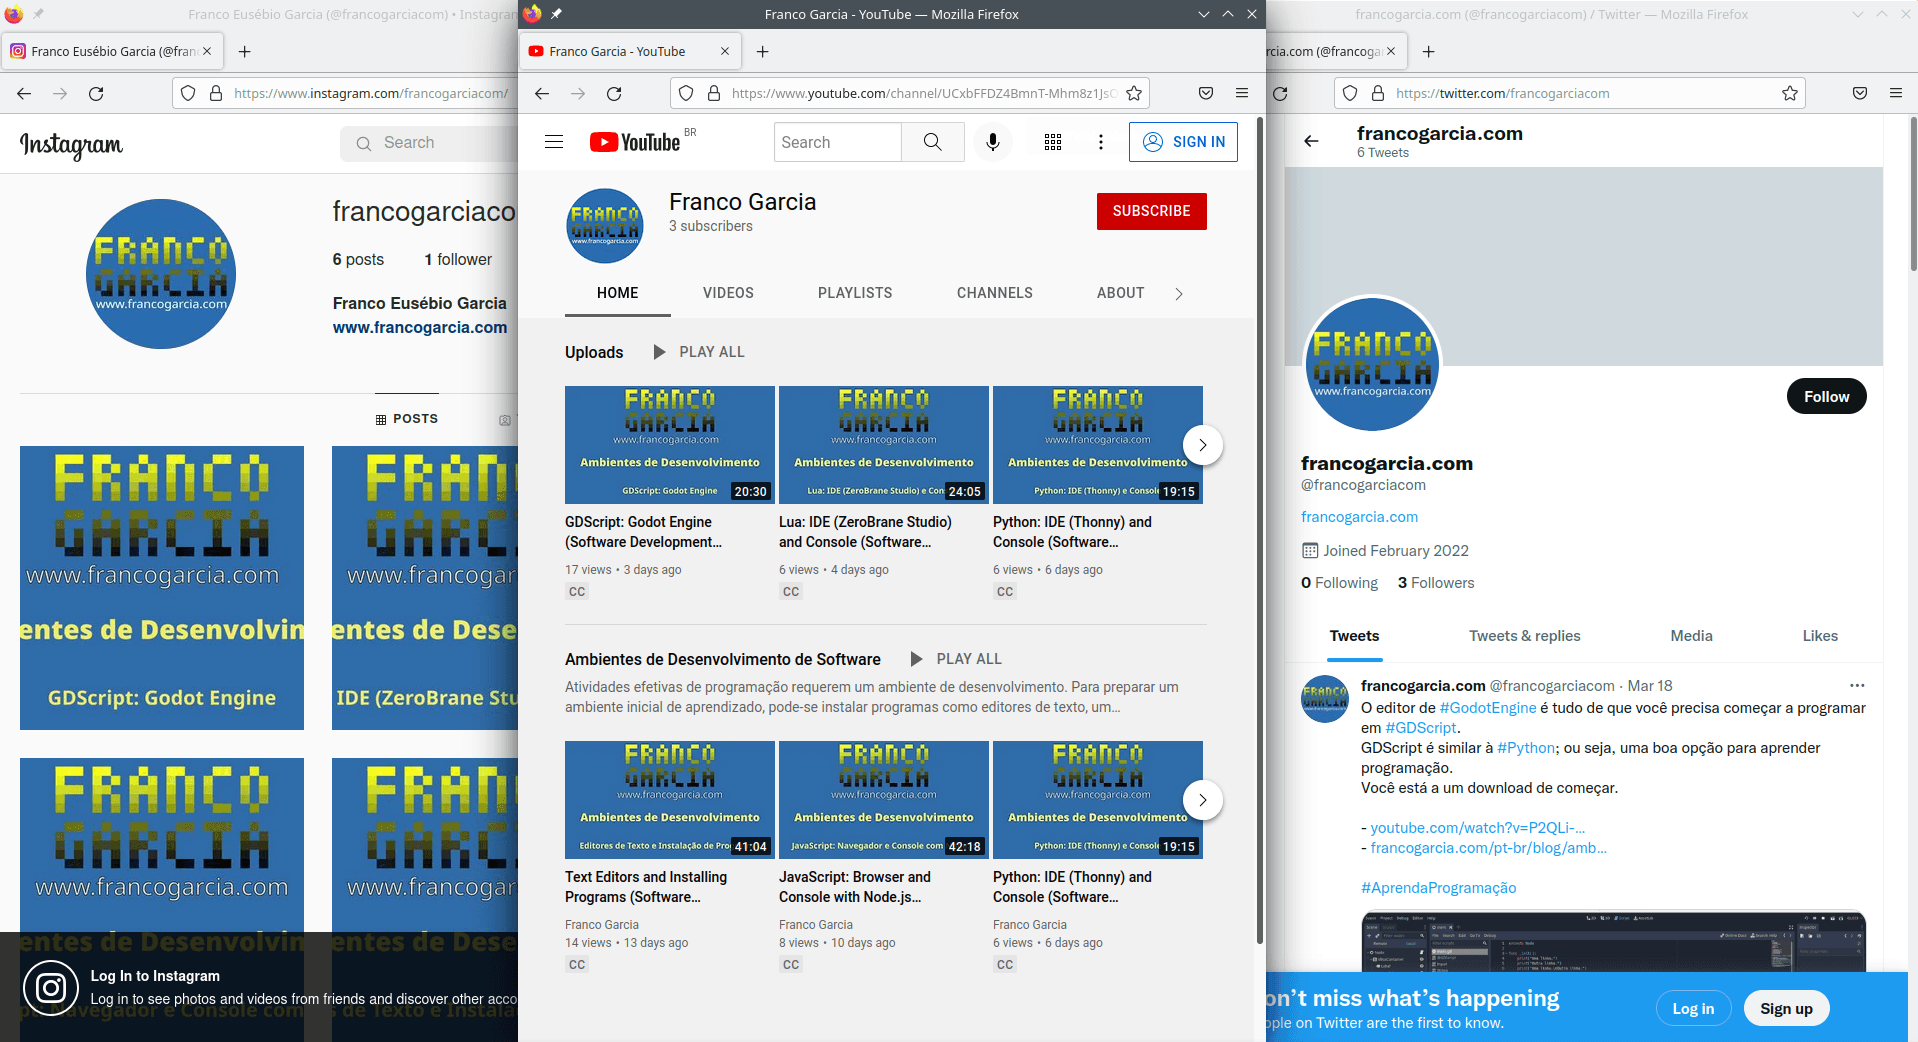
Task: Open the YouTube apps grid icon
Action: point(1053,142)
